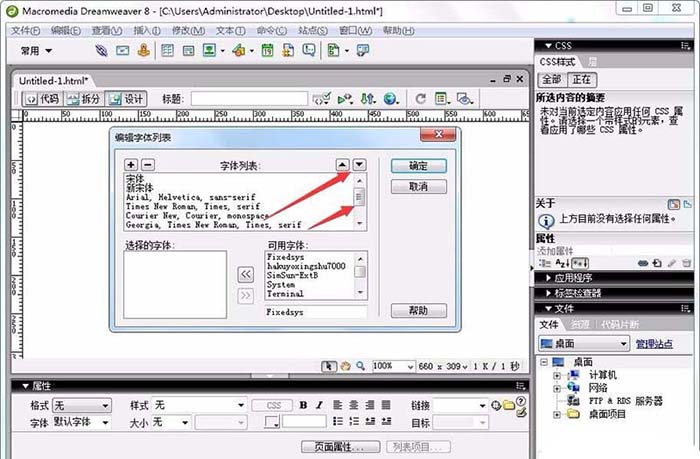Open the Insert menu
This screenshot has height=459, width=700.
pyautogui.click(x=147, y=30)
